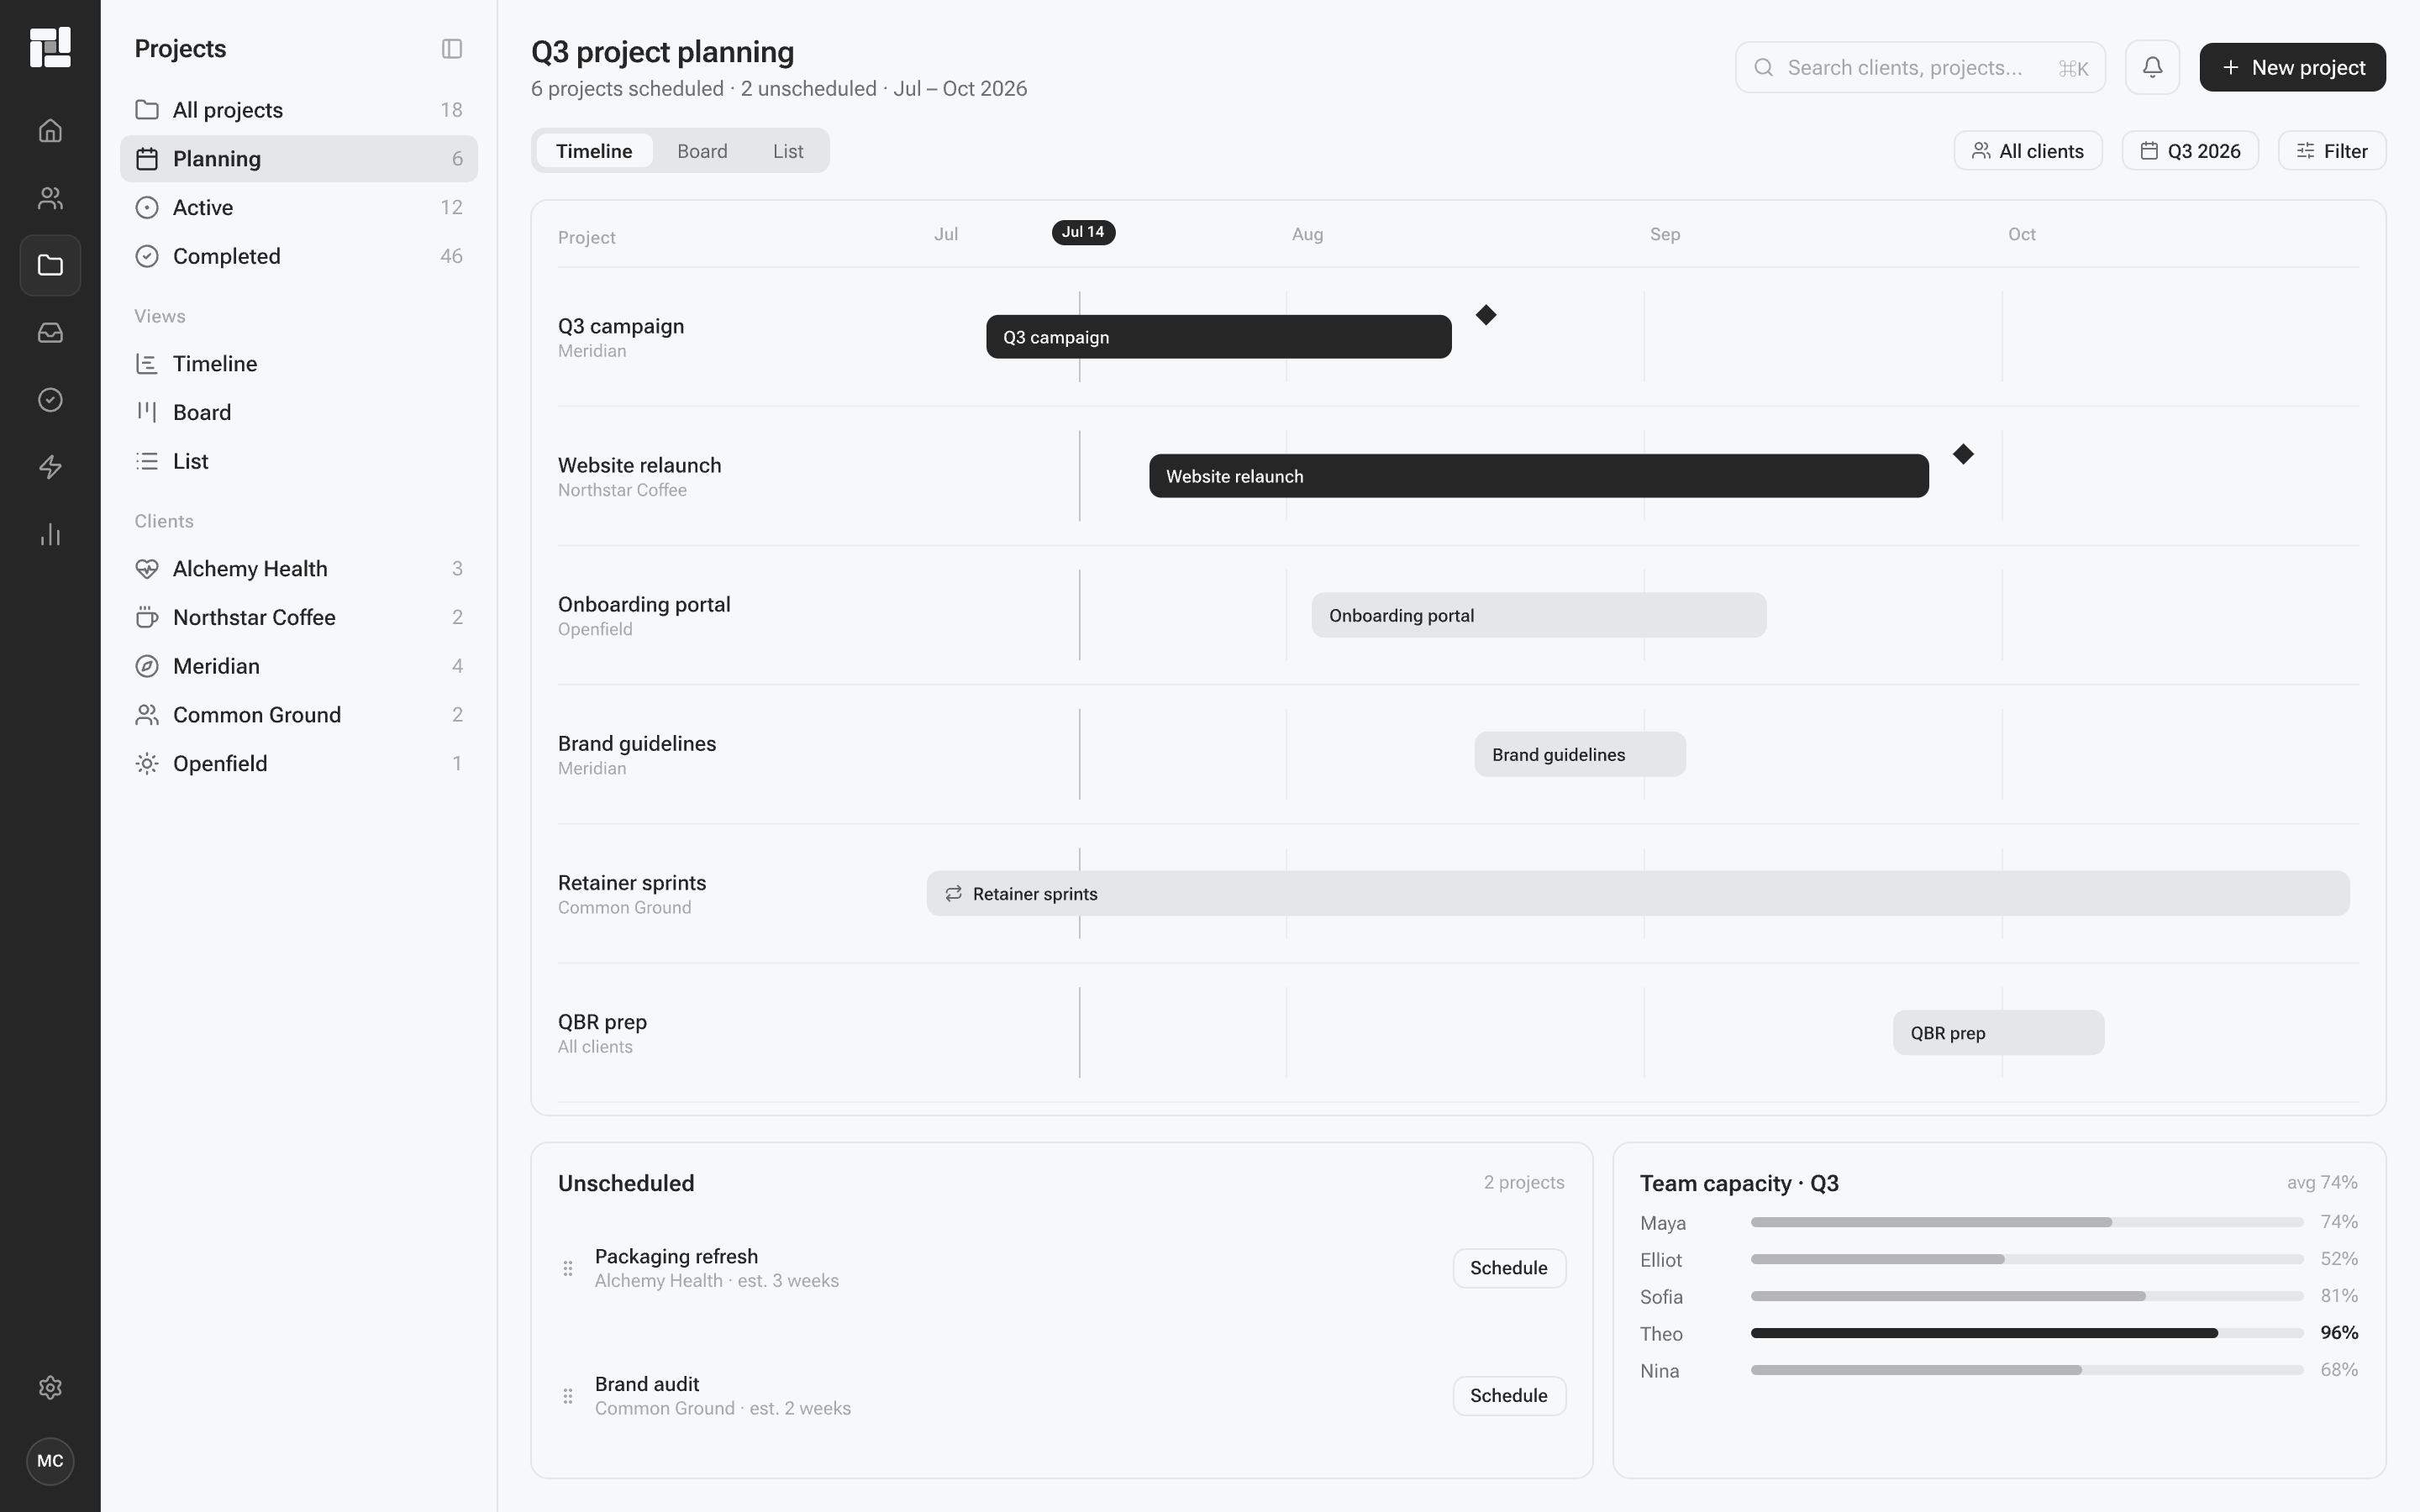Select Active projects in the sidebar
2420x1512 pixels.
[x=299, y=208]
